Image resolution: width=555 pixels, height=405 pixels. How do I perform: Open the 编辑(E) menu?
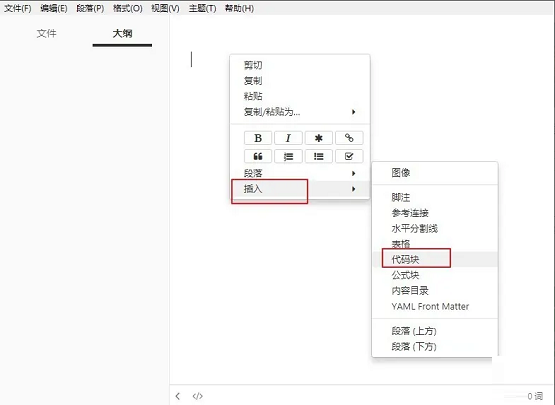point(54,8)
